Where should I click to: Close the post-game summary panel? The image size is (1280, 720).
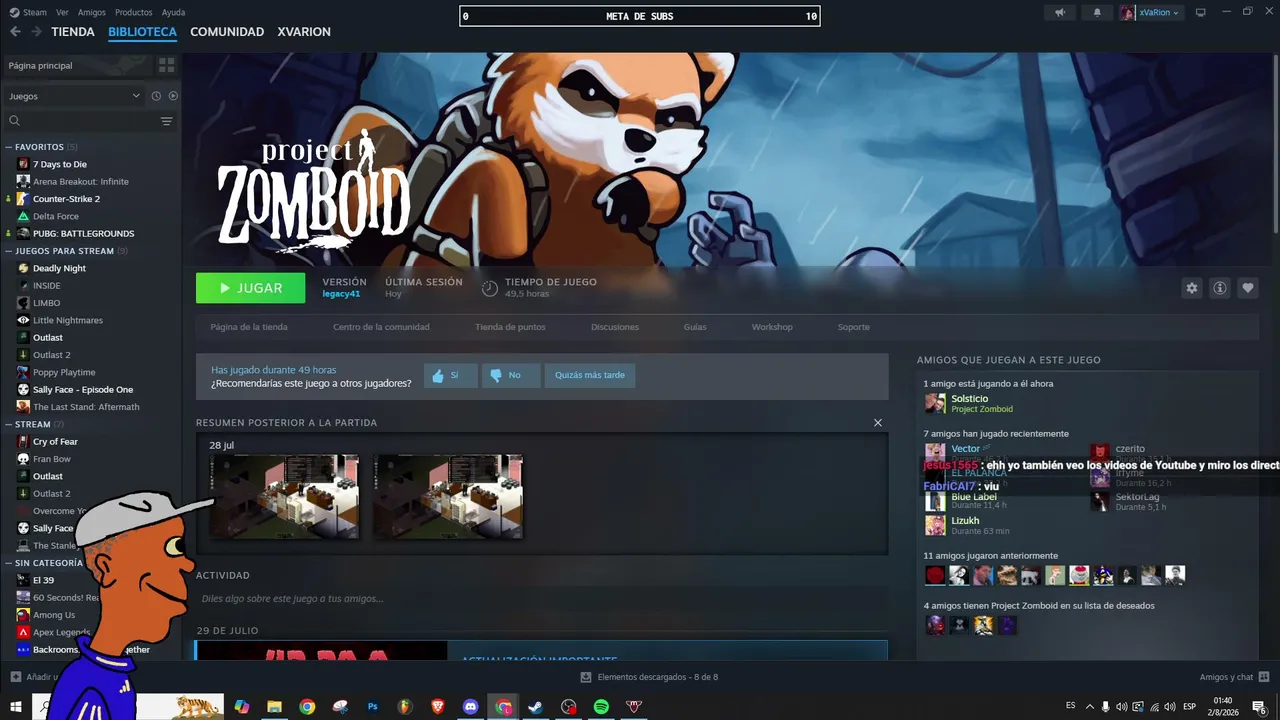(x=878, y=423)
